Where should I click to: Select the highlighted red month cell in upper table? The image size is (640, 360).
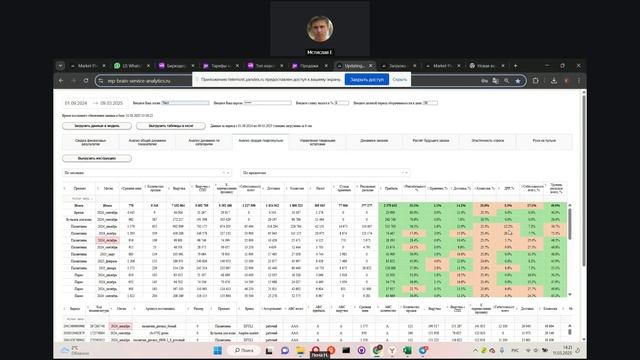click(x=107, y=240)
